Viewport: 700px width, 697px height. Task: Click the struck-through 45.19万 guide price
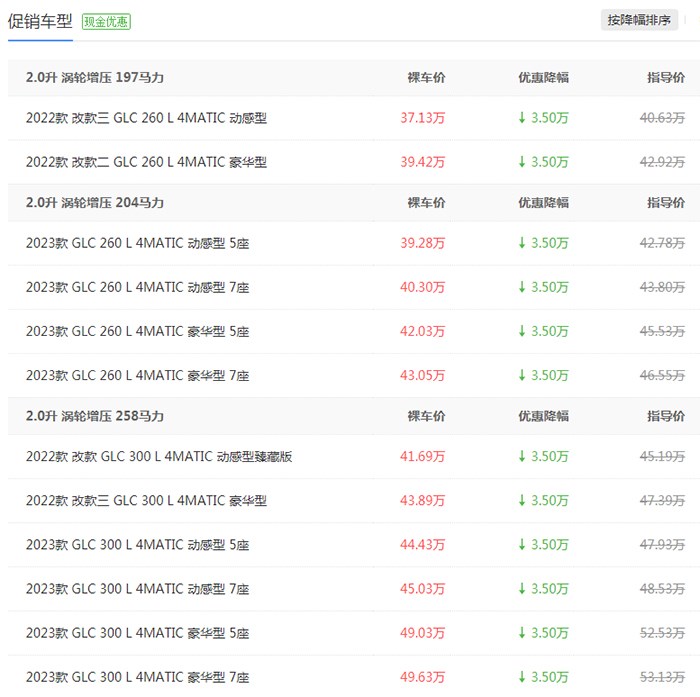coord(662,457)
